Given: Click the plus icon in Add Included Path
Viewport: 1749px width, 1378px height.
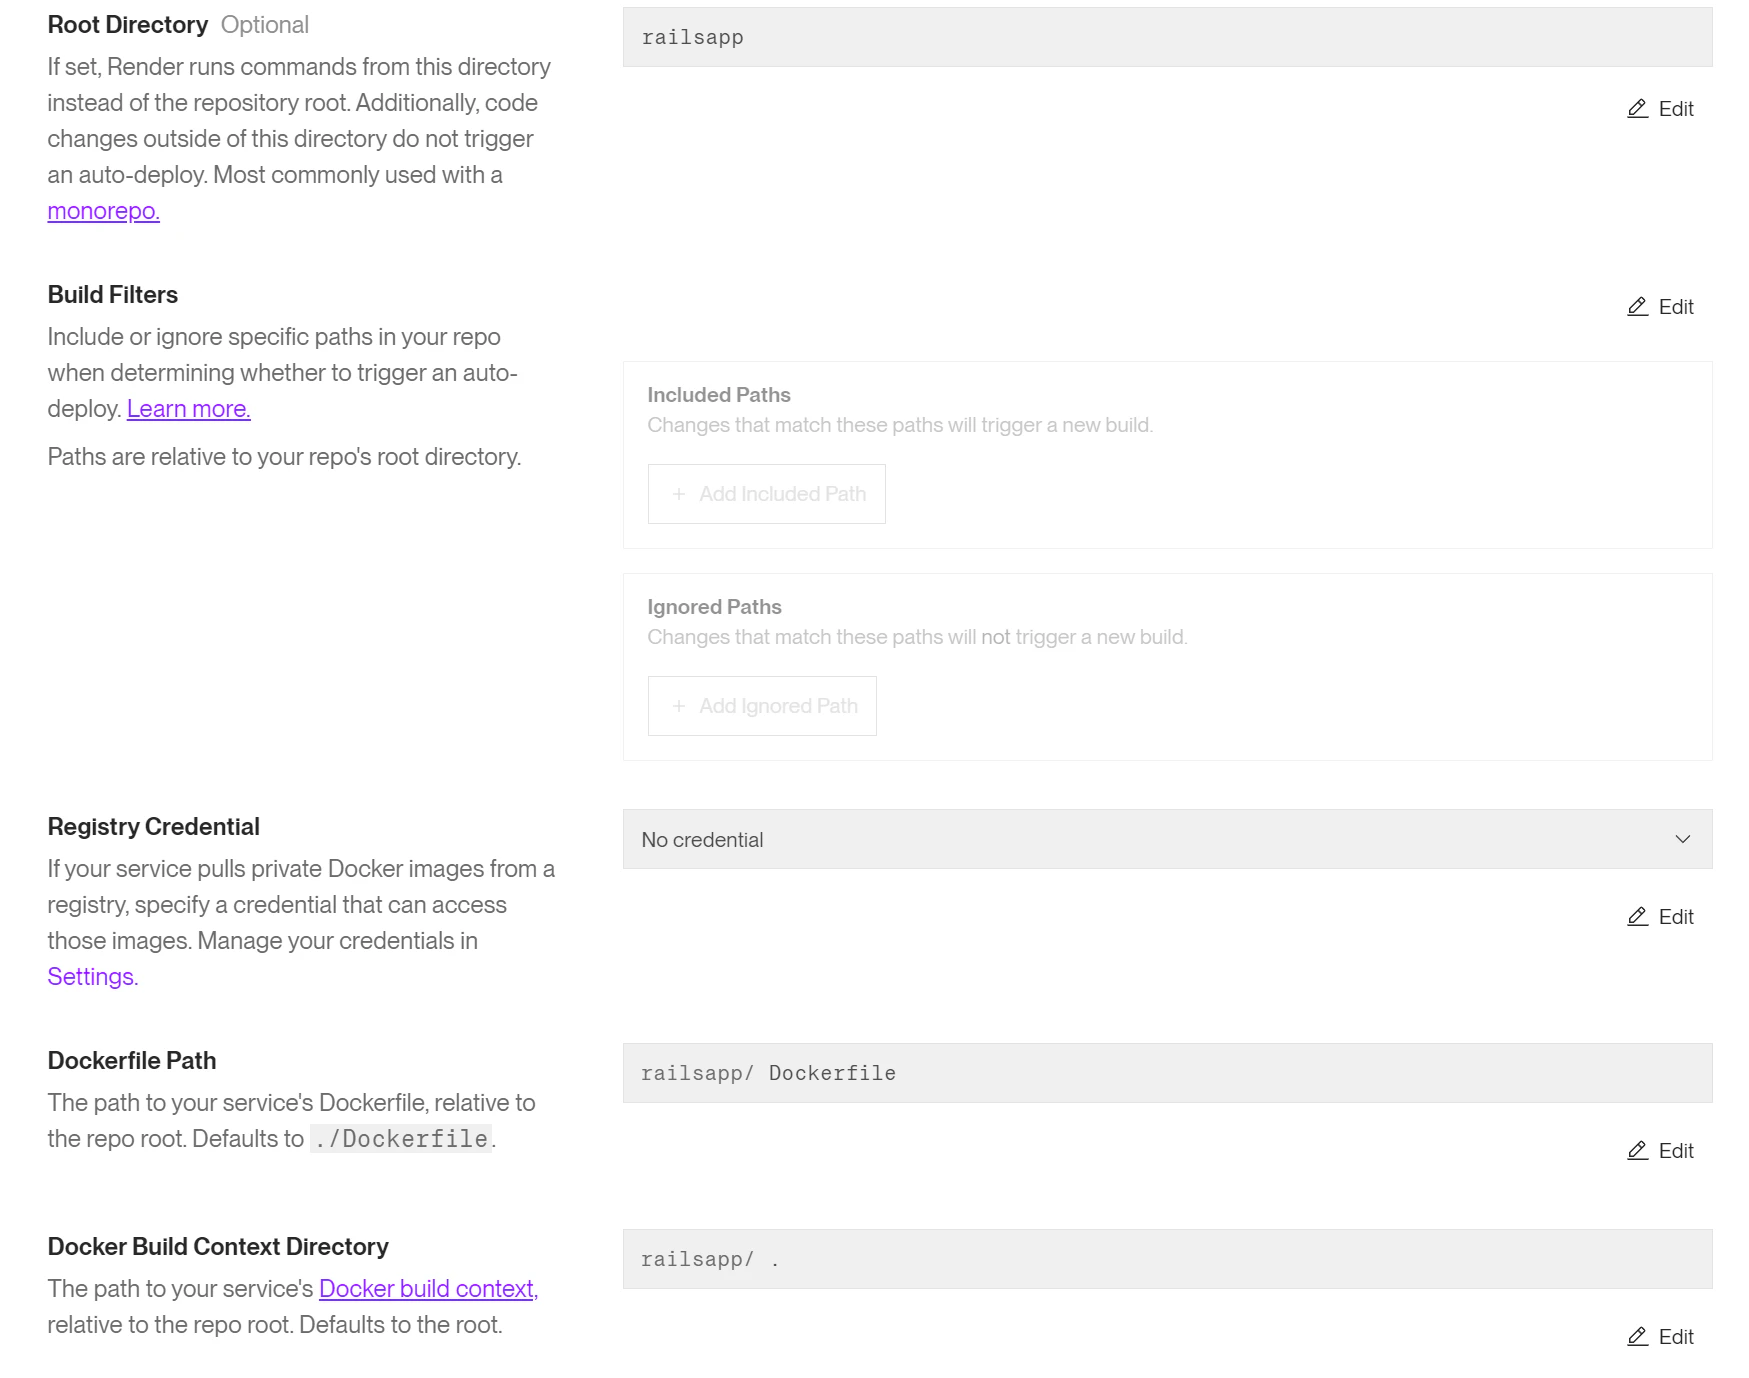Looking at the screenshot, I should pos(679,494).
